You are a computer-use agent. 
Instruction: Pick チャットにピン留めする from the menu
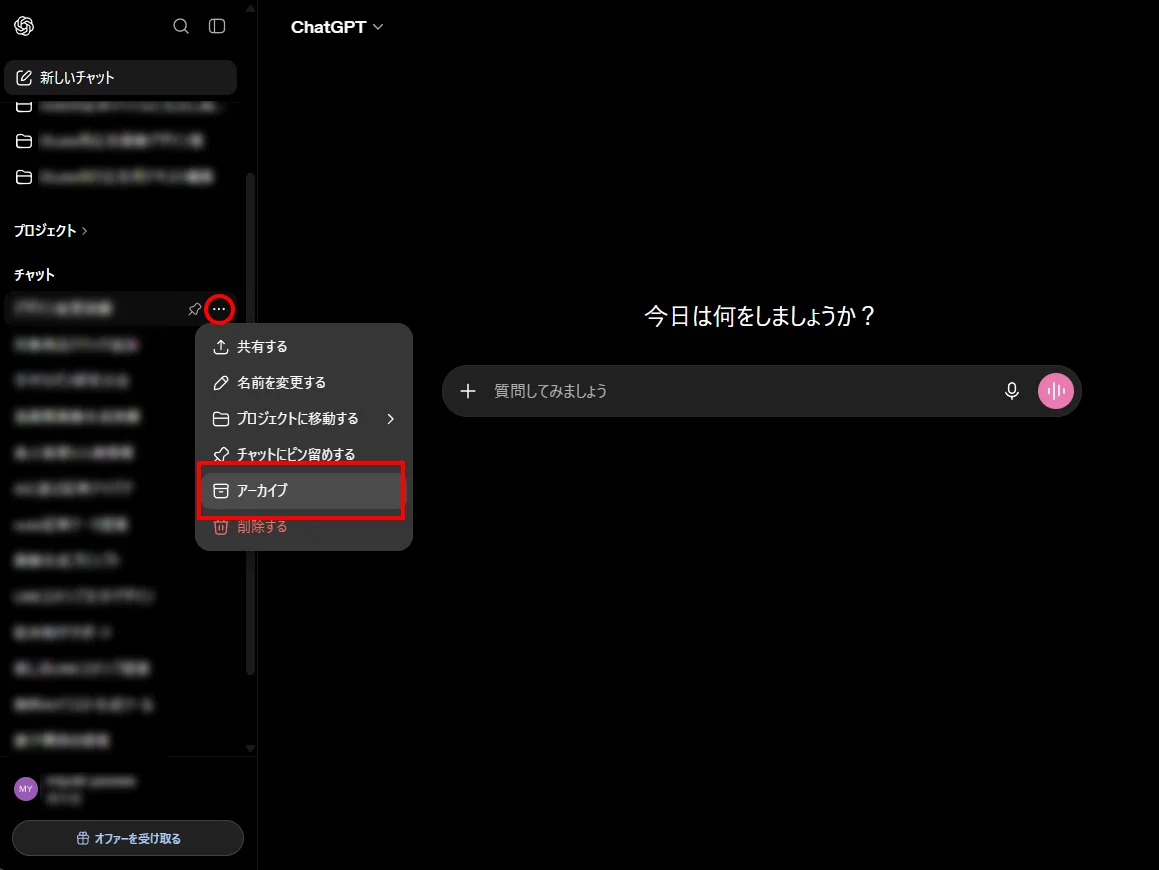[x=303, y=455]
